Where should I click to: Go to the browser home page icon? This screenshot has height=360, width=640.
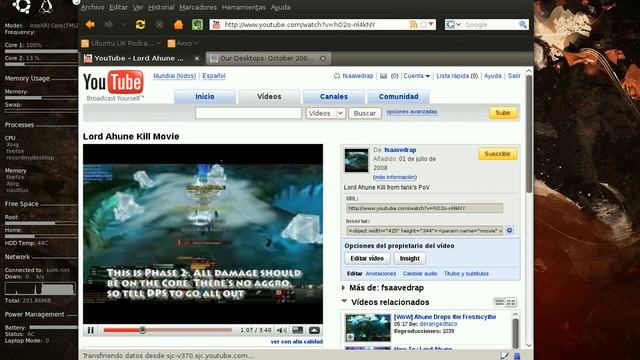pyautogui.click(x=178, y=24)
